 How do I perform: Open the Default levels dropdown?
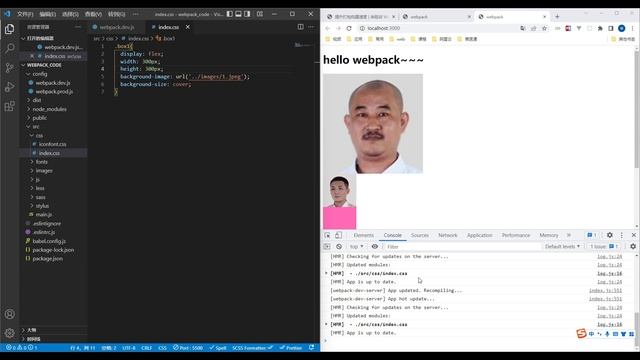click(x=562, y=247)
